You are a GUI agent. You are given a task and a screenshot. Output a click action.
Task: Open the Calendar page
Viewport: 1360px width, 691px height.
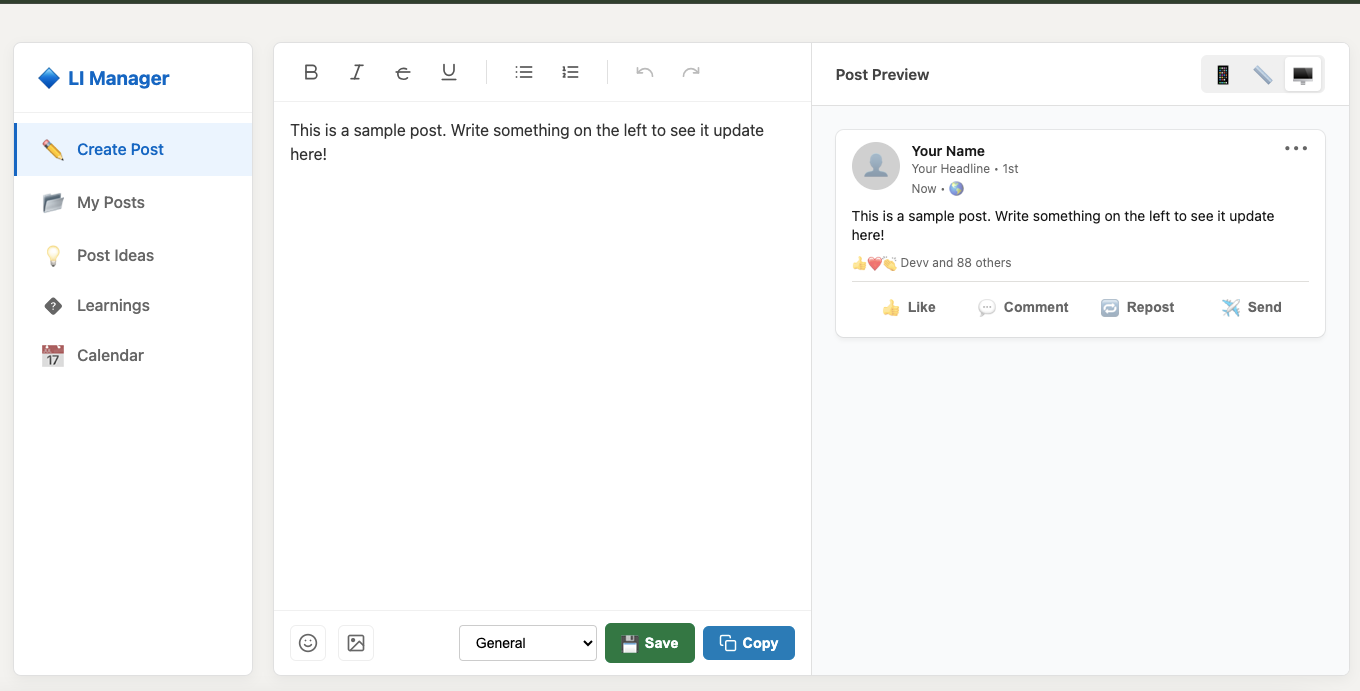click(x=110, y=356)
